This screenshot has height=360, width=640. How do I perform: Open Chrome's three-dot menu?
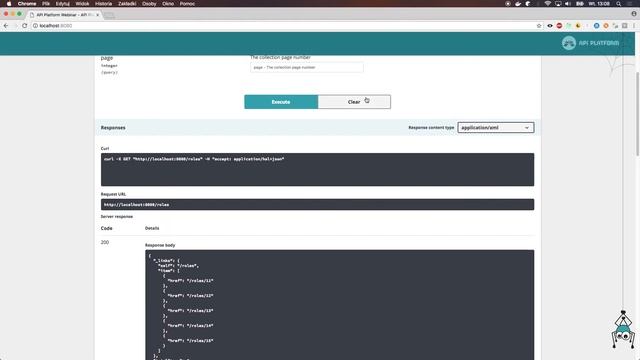pos(634,26)
